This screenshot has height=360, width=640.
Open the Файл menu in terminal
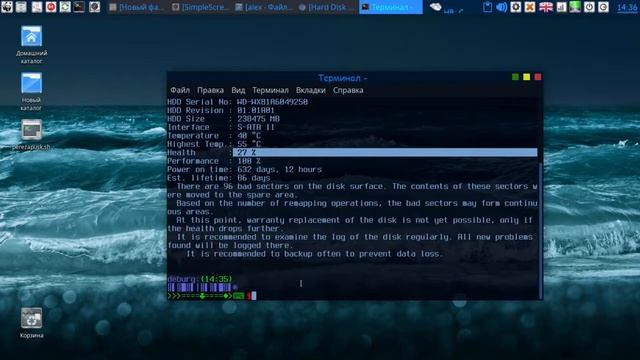180,90
